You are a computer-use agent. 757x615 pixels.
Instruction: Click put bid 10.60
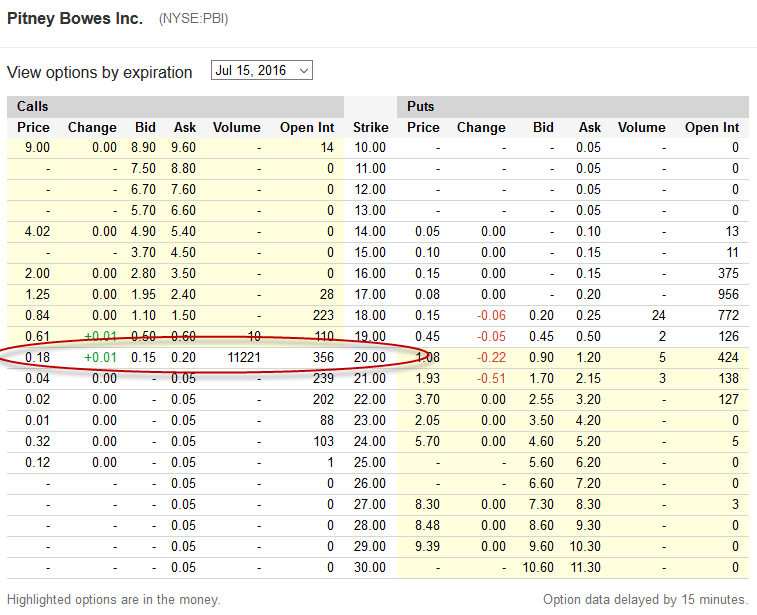[538, 567]
